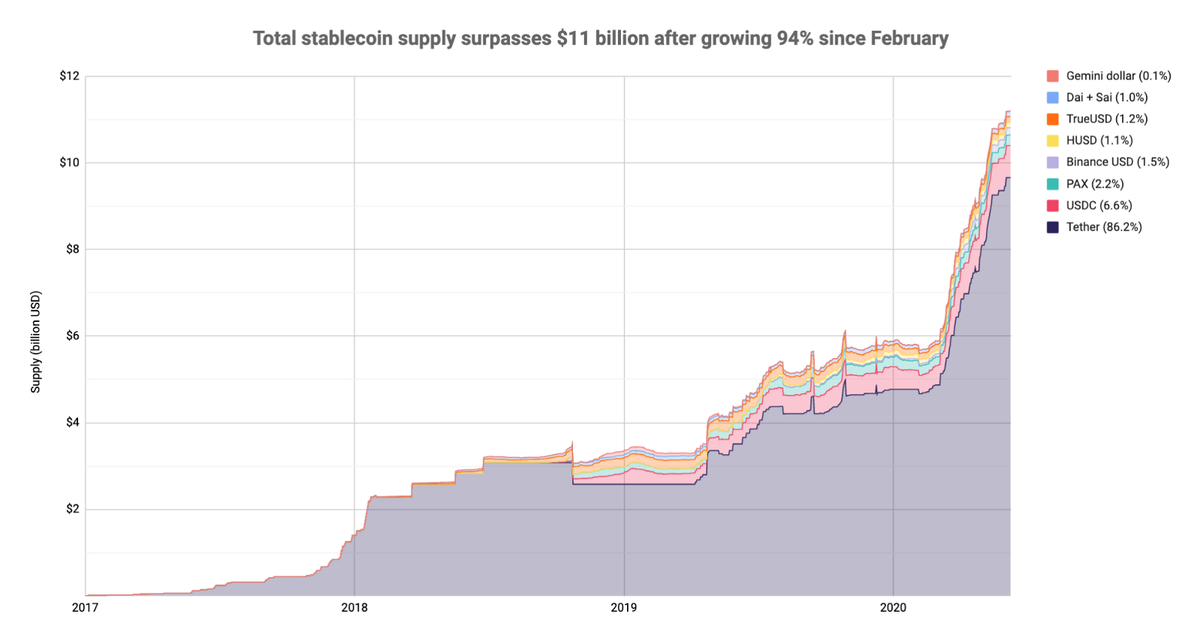The width and height of the screenshot is (1200, 641).
Task: Click the chart title text
Action: click(600, 38)
